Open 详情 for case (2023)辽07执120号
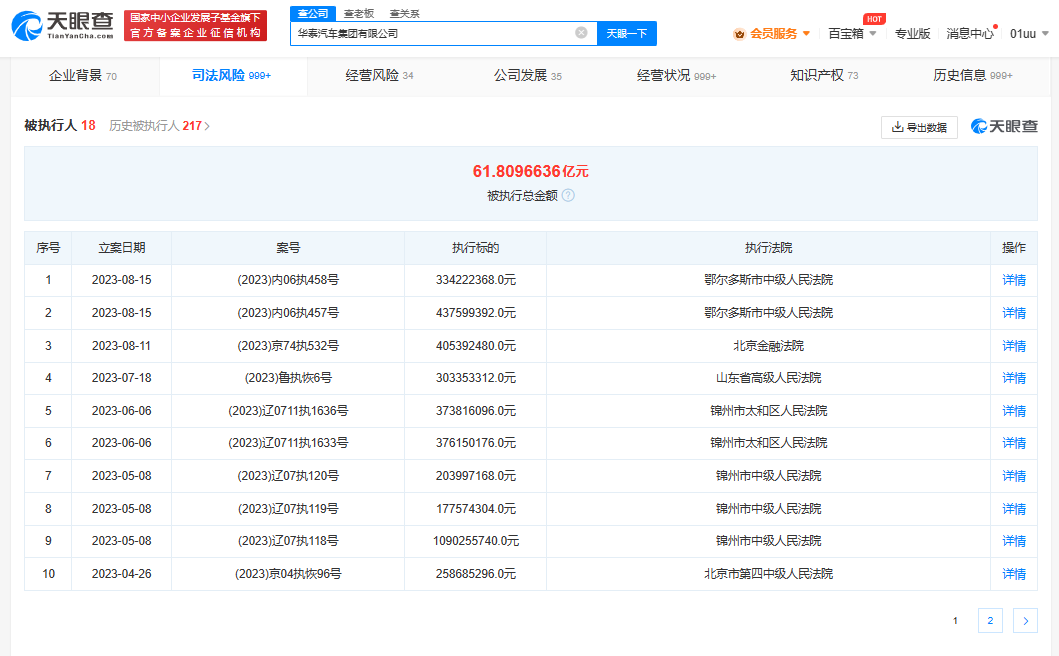Viewport: 1059px width, 656px height. coord(1014,476)
